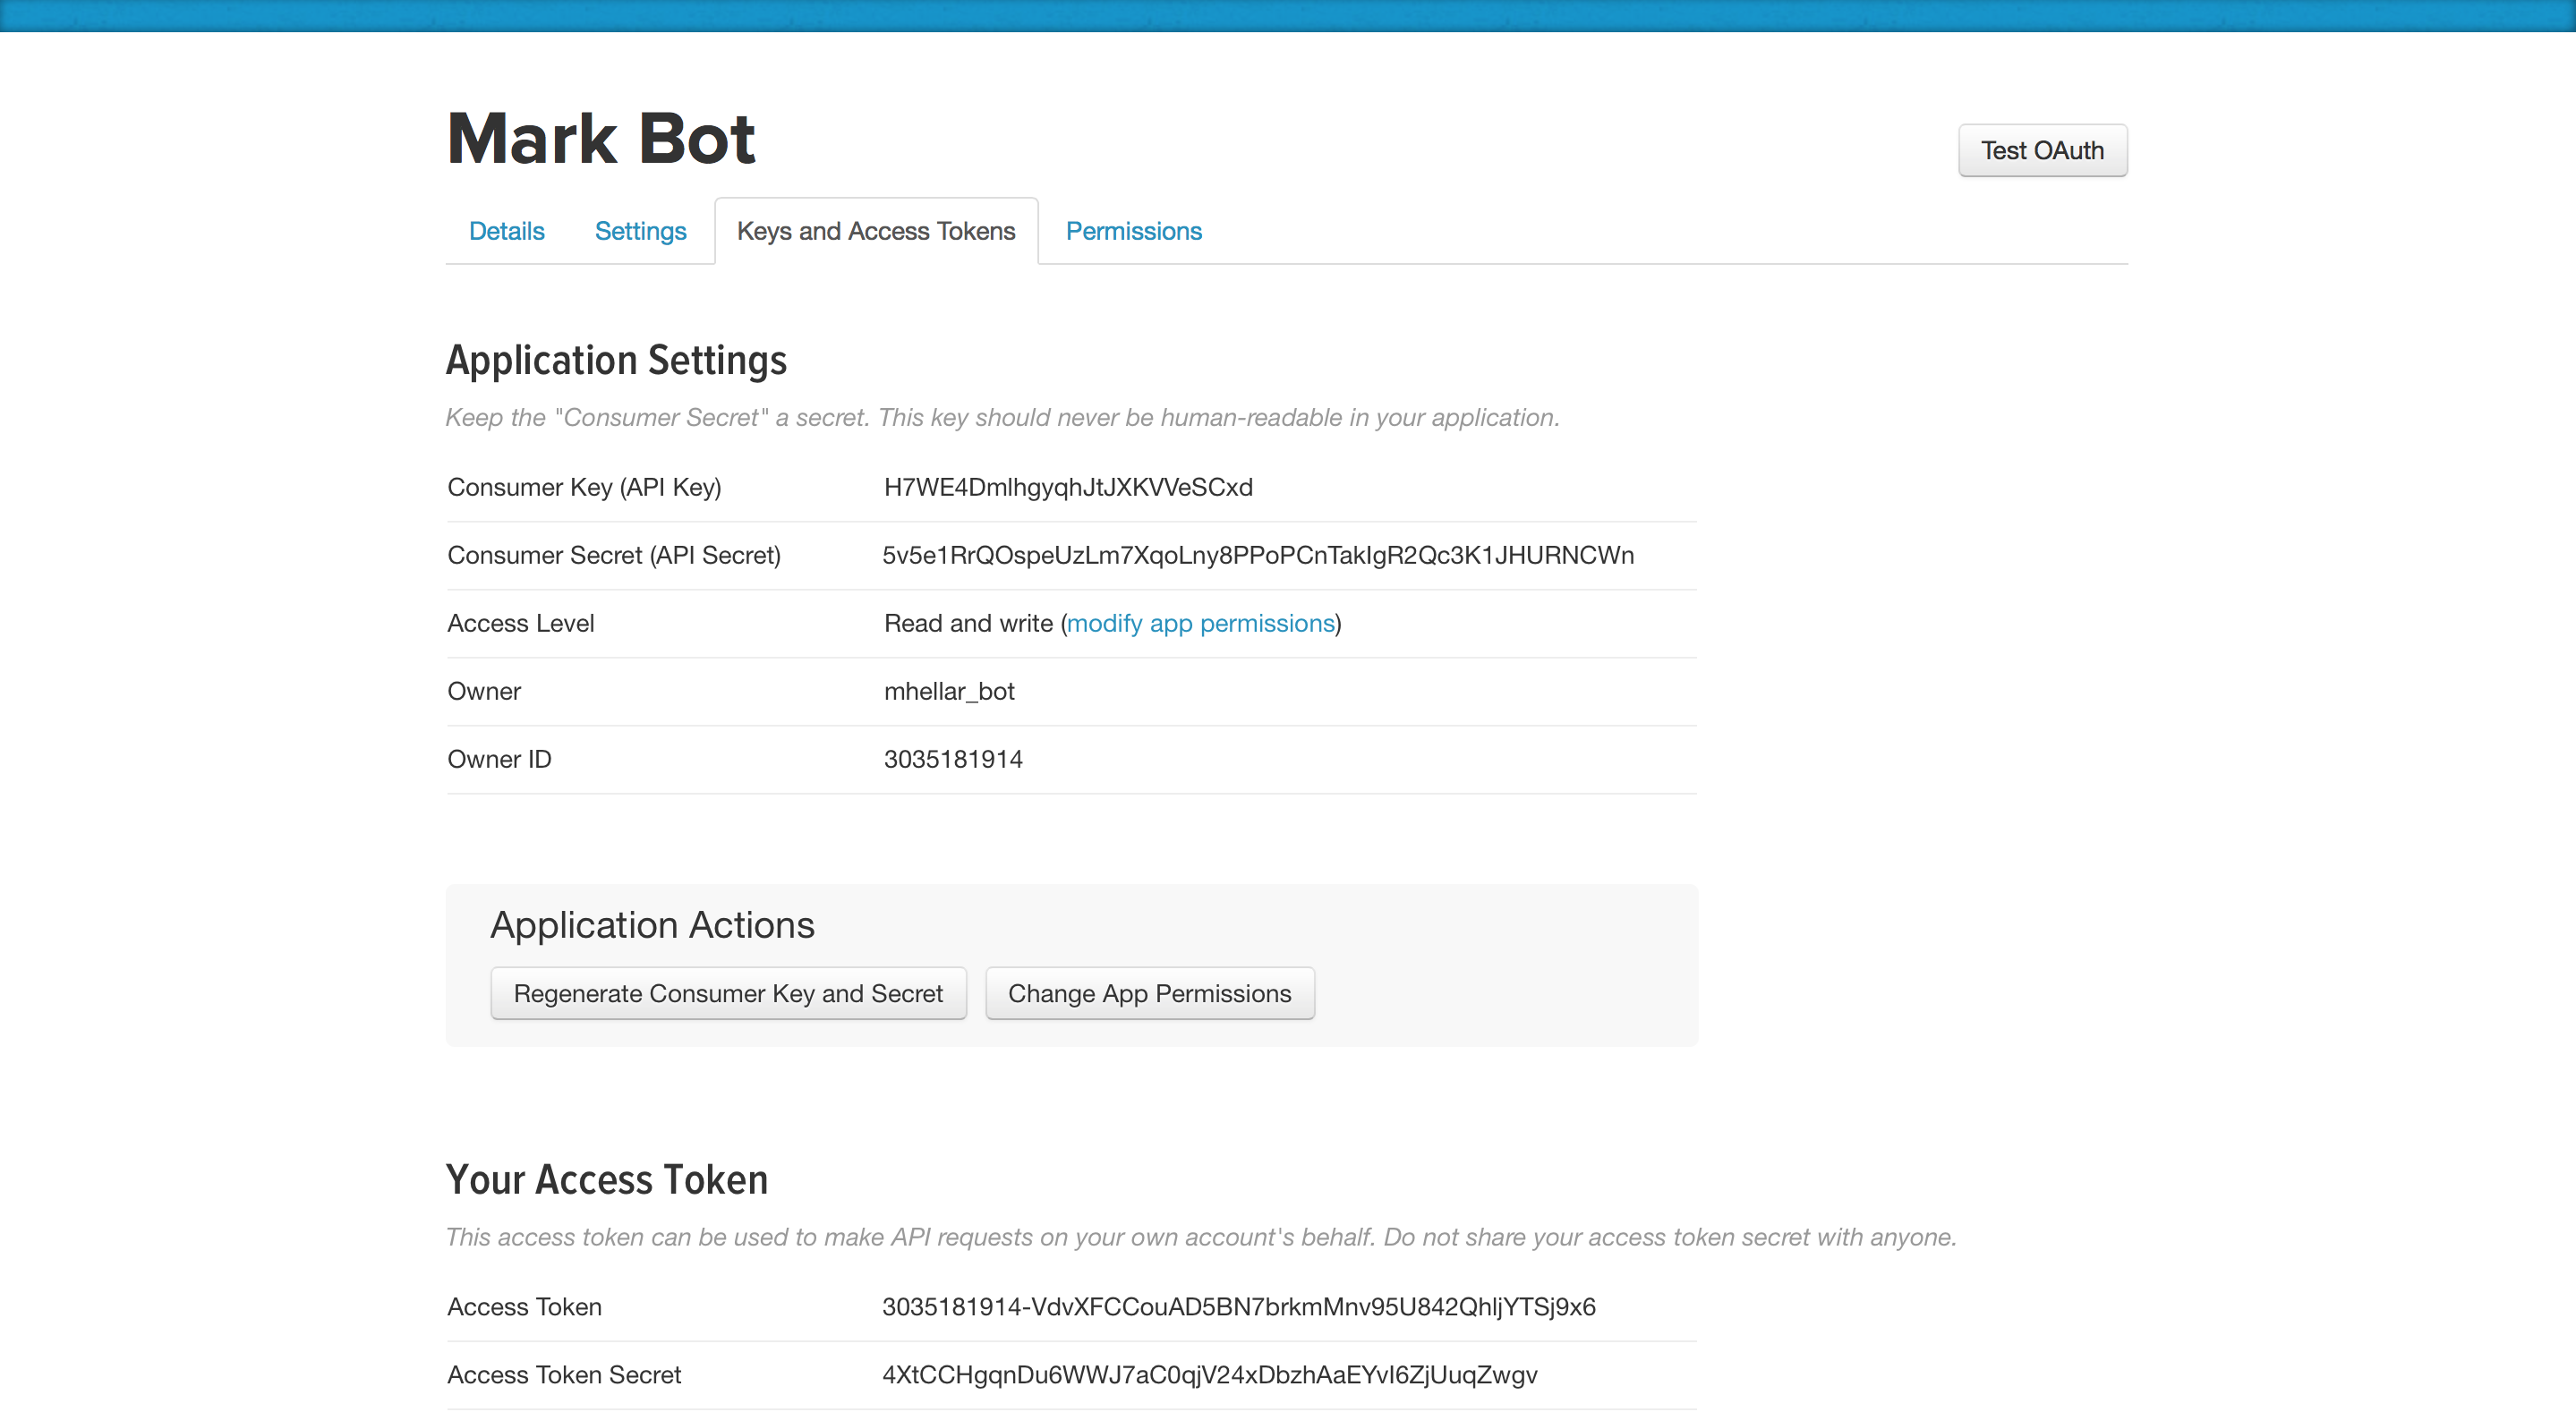Go to the Permissions tab
This screenshot has height=1412, width=2576.
1133,231
